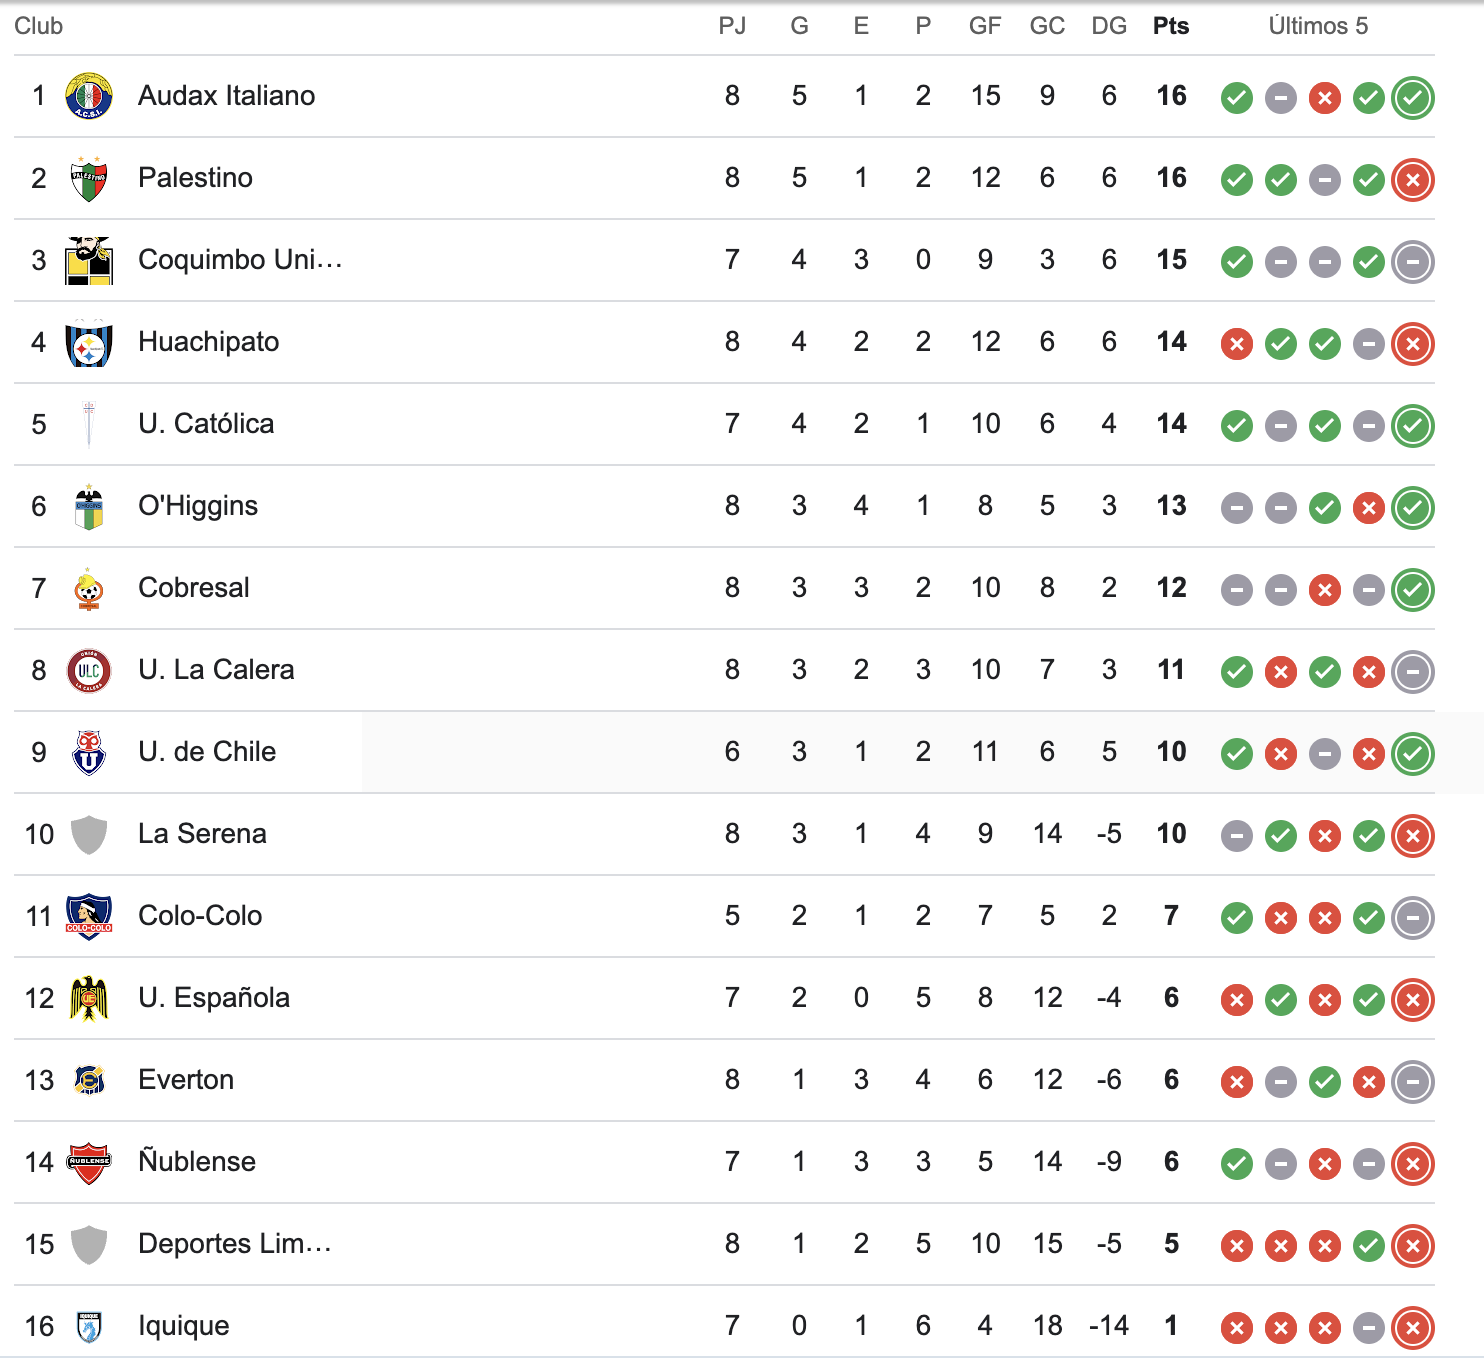The height and width of the screenshot is (1358, 1484).
Task: Click the DG column header
Action: point(1109,26)
